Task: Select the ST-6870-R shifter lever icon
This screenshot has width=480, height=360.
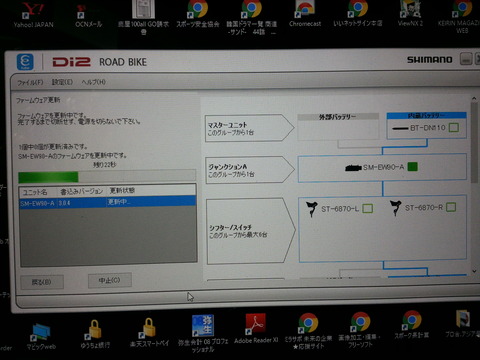Action: point(395,208)
